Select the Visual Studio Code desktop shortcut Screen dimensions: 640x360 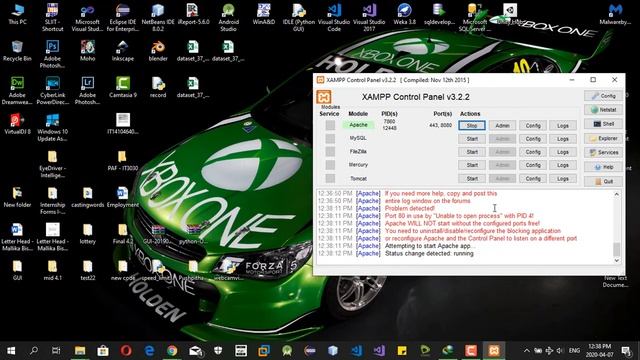pyautogui.click(x=334, y=18)
